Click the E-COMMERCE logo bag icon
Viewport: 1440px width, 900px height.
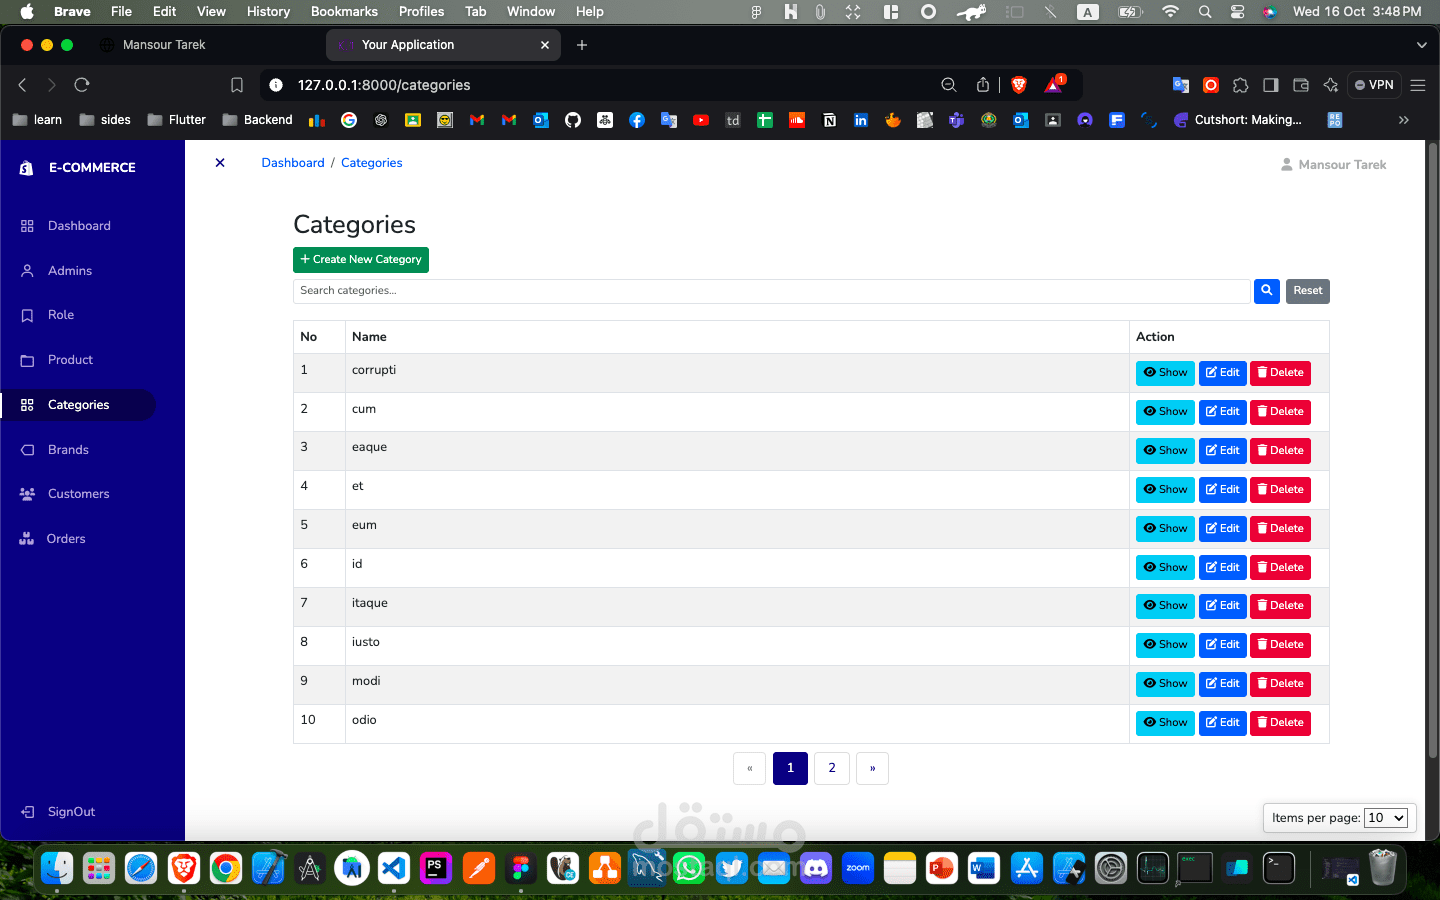coord(27,168)
